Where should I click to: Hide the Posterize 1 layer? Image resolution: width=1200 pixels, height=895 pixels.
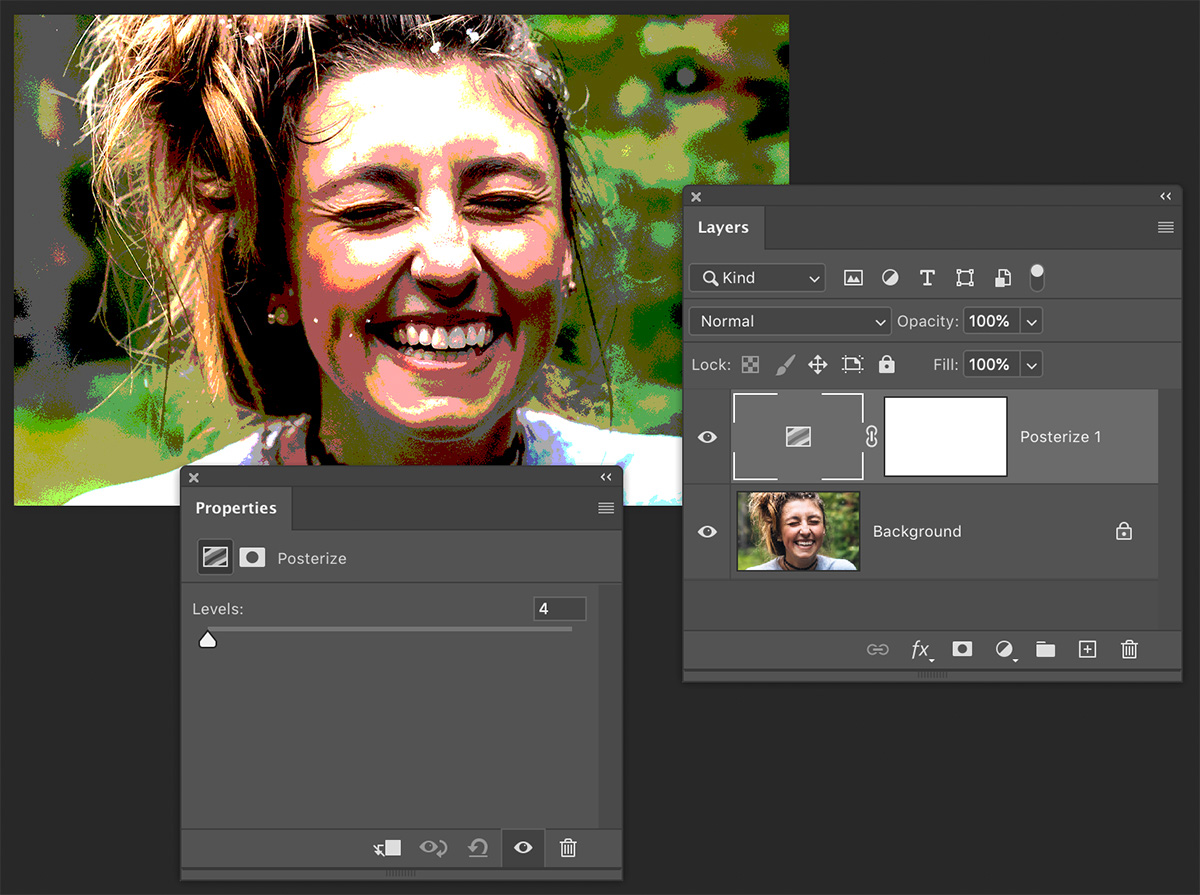click(707, 437)
